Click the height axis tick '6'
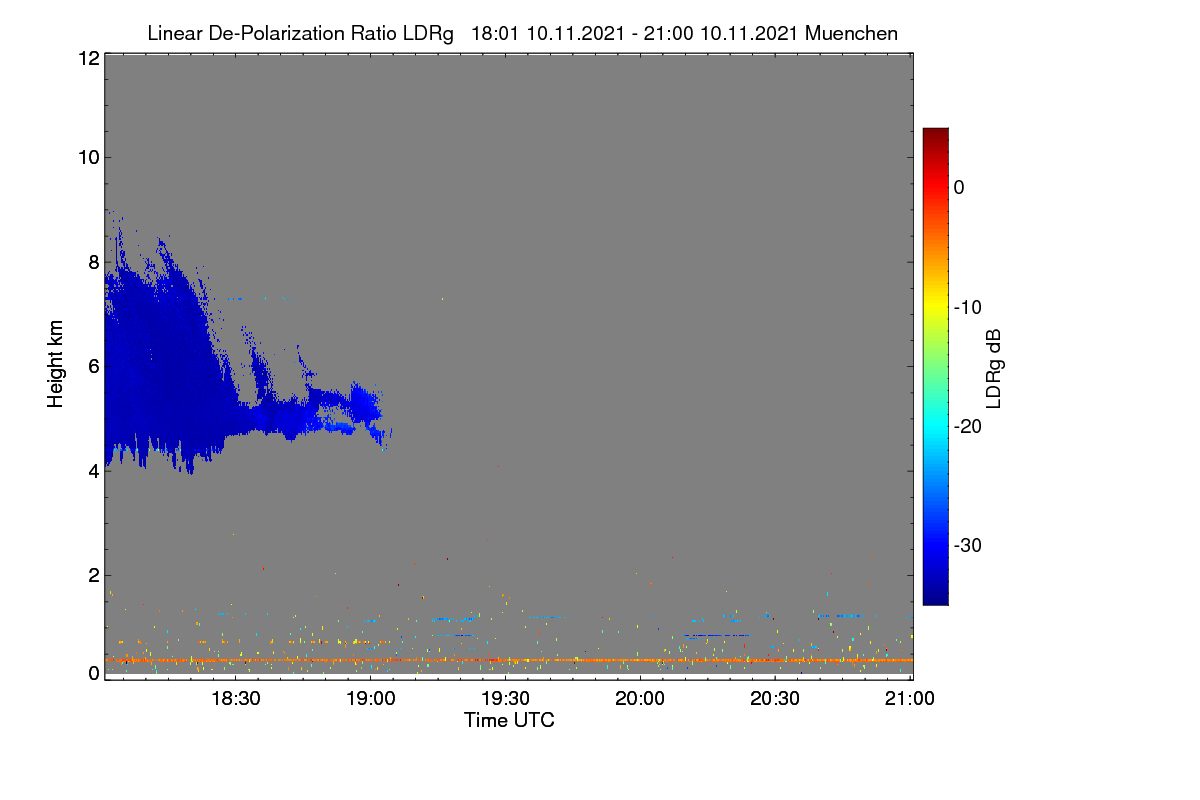The width and height of the screenshot is (1200, 800). [92, 366]
